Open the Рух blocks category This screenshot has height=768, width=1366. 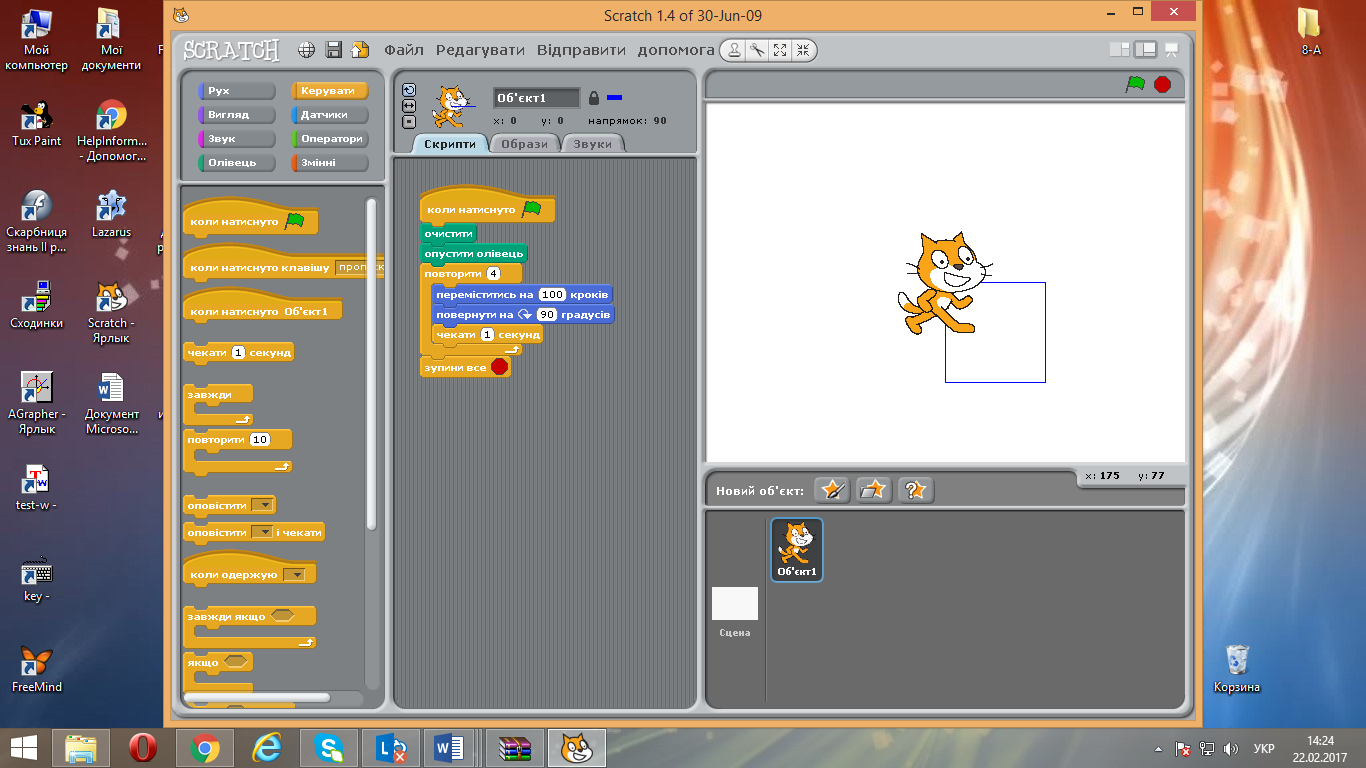(237, 91)
